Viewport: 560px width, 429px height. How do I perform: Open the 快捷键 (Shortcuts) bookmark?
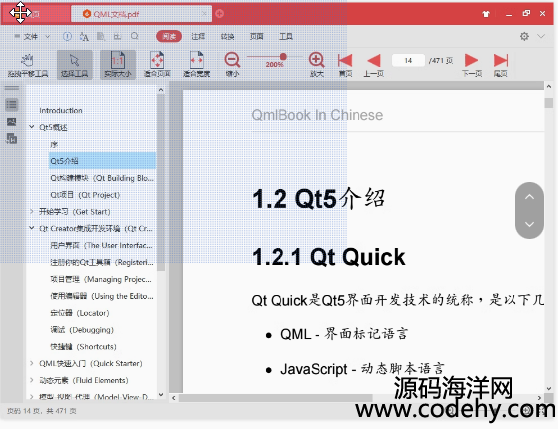[83, 346]
